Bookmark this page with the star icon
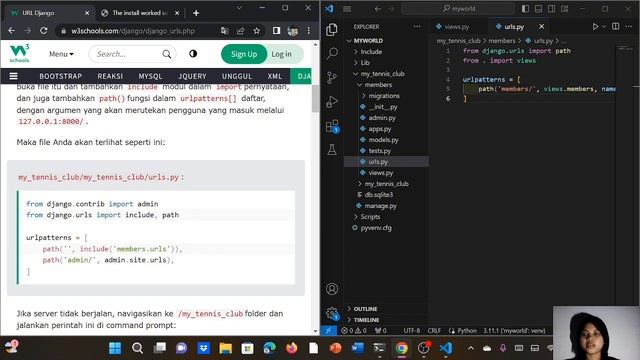This screenshot has width=640, height=360. (256, 31)
